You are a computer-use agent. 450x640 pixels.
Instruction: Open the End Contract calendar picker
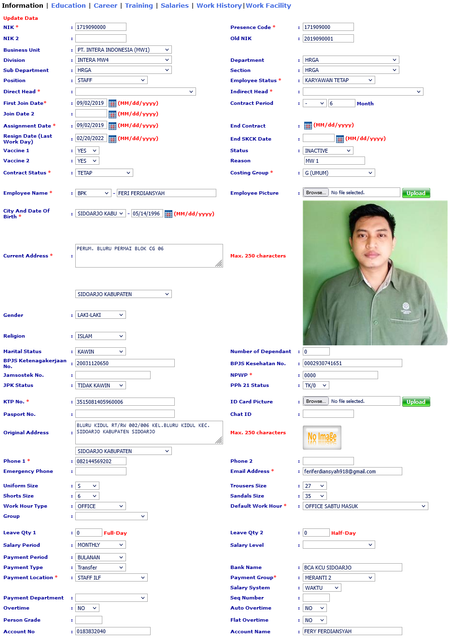(x=308, y=125)
